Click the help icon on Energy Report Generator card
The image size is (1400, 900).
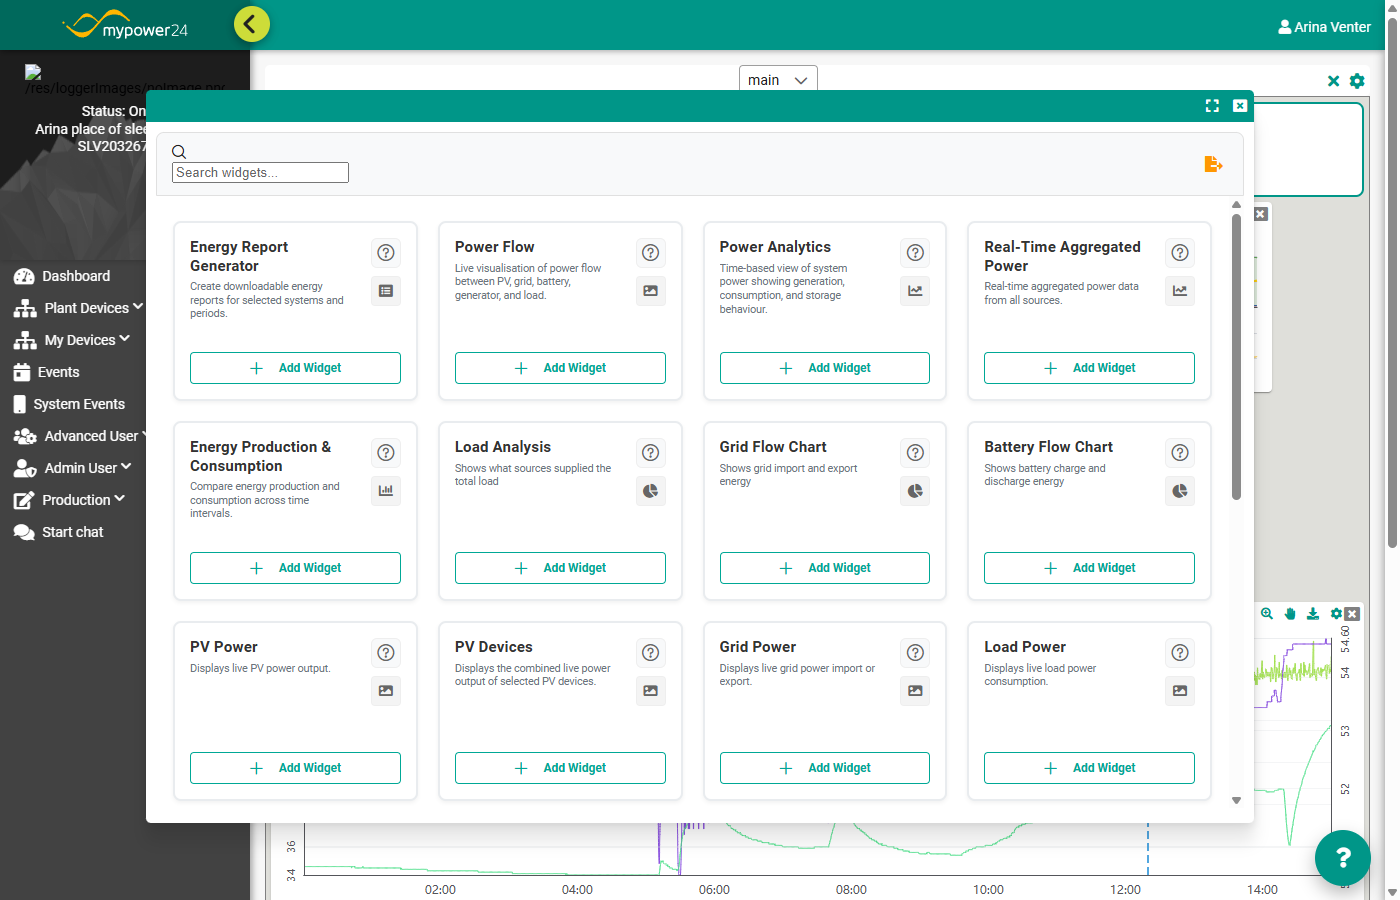coord(386,253)
